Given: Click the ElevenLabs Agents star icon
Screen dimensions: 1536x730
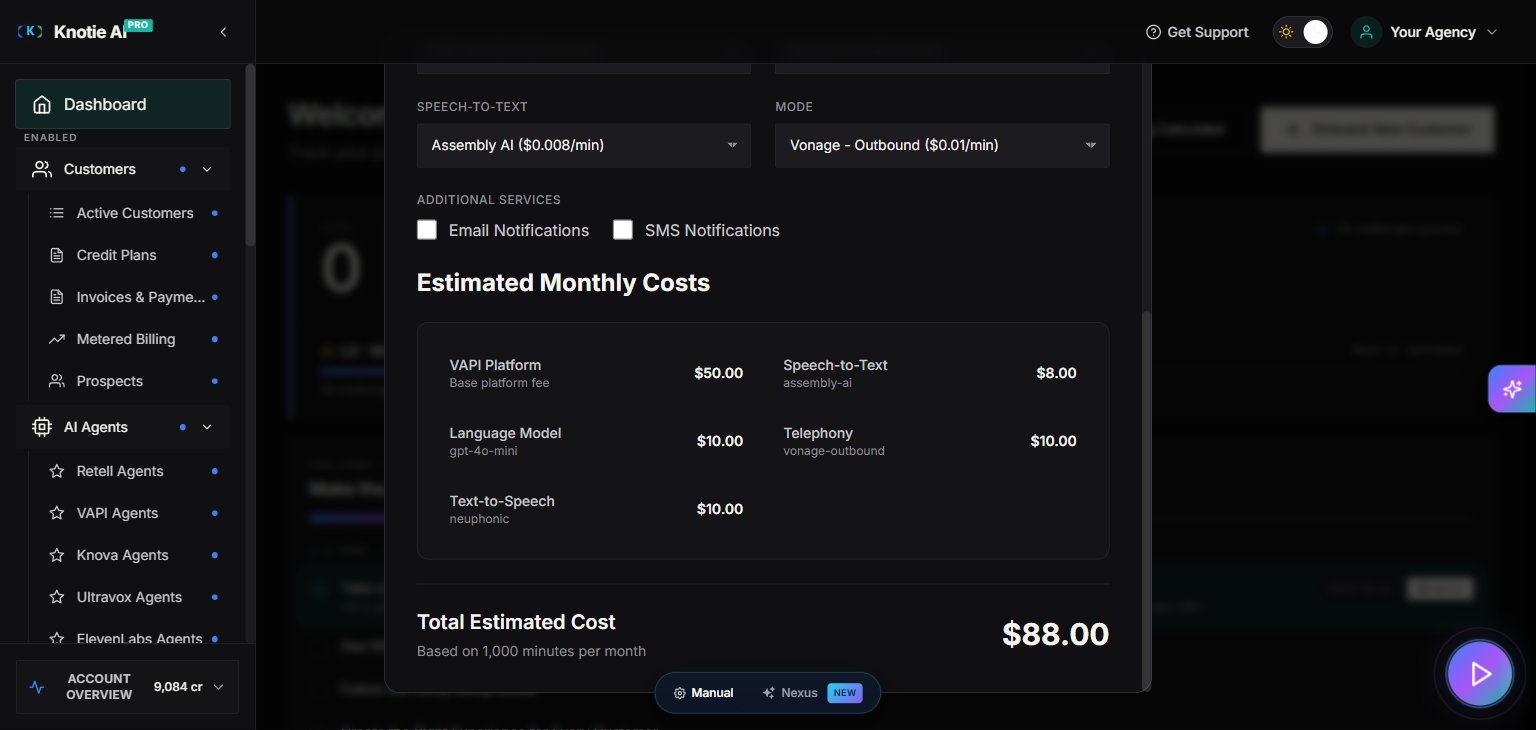Looking at the screenshot, I should point(57,638).
